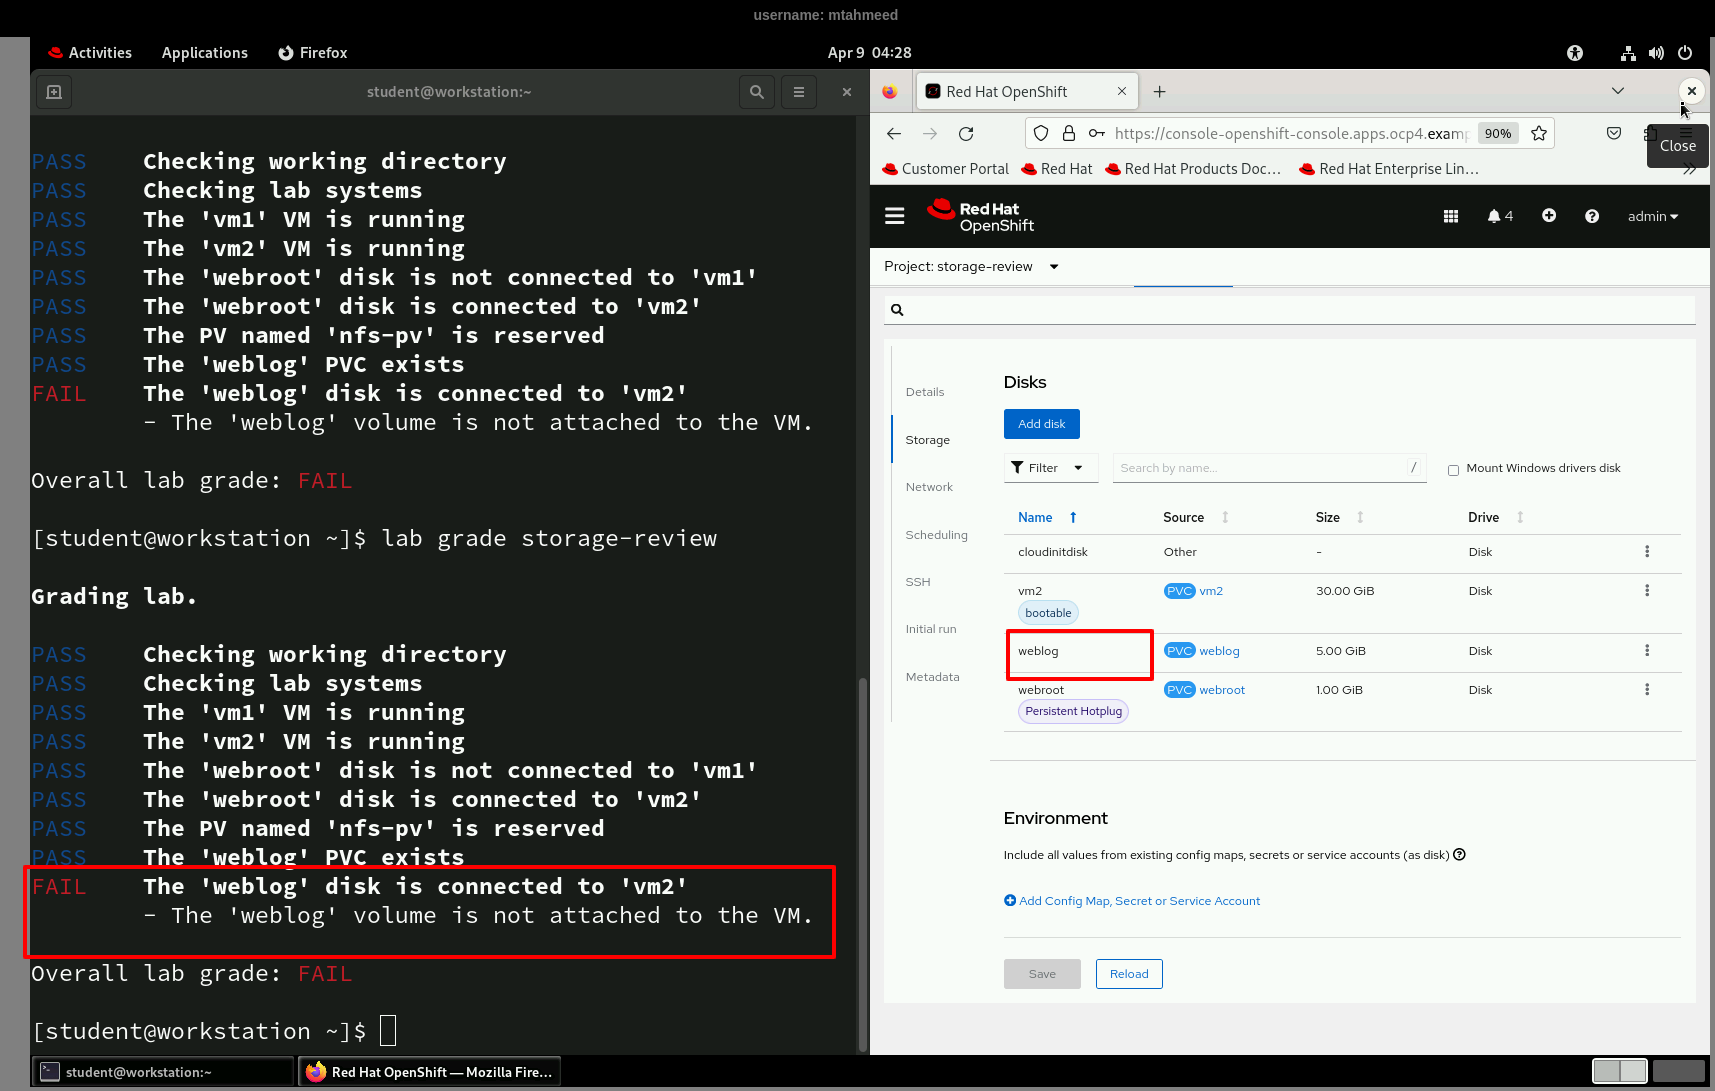Click the tracking protection shield icon

[x=1041, y=134]
